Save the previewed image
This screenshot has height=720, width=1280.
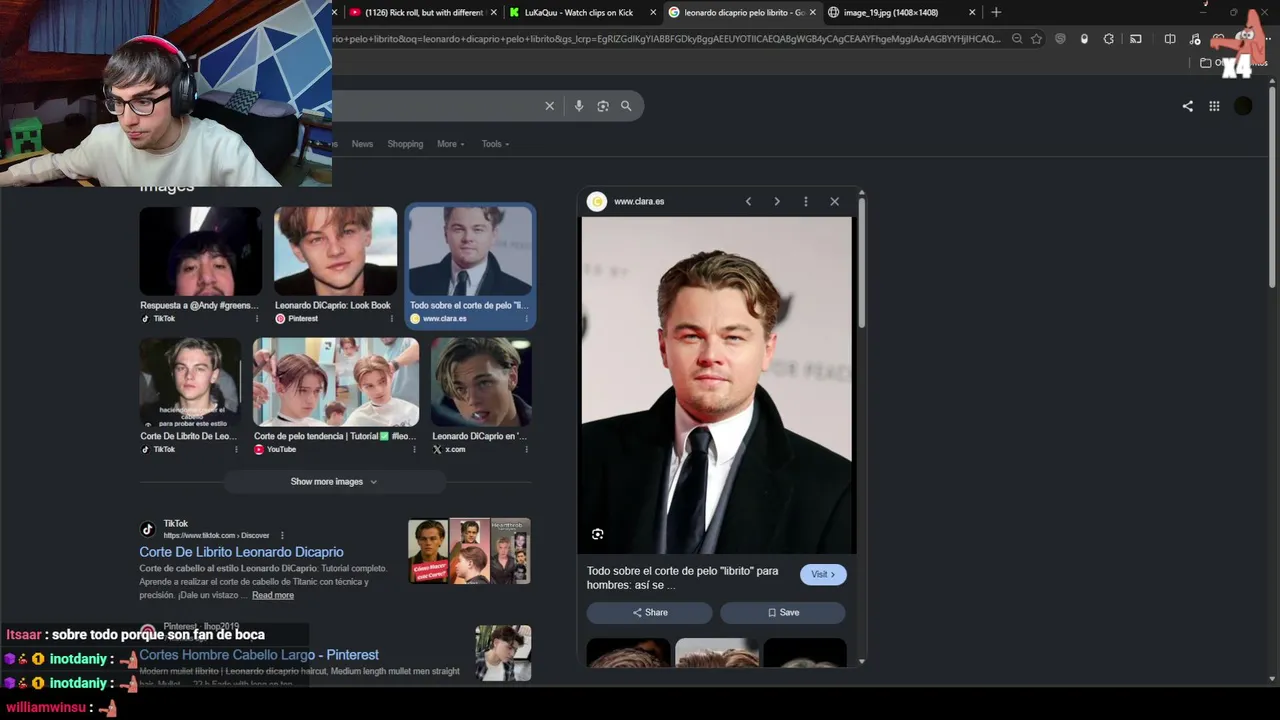tap(782, 612)
